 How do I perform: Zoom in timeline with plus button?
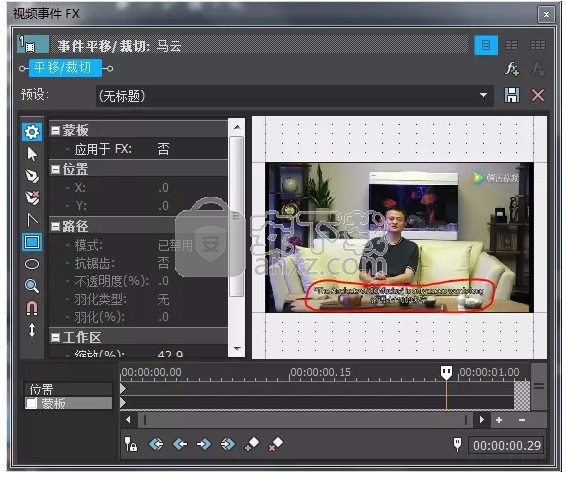499,420
